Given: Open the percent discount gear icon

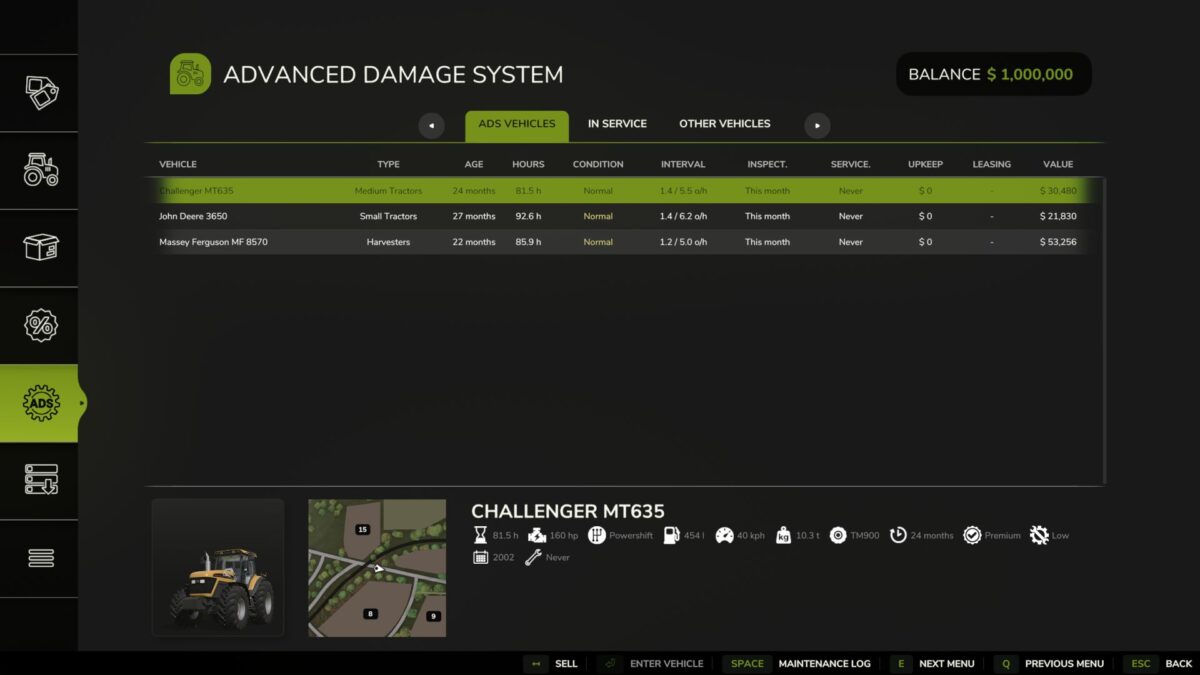Looking at the screenshot, I should click(40, 325).
